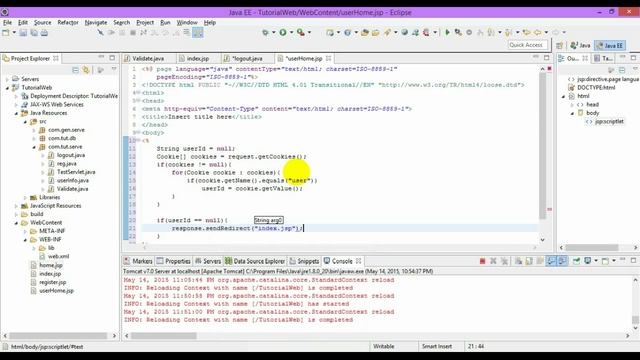Collapse the WebContent folder node
The height and width of the screenshot is (360, 640).
point(16,223)
